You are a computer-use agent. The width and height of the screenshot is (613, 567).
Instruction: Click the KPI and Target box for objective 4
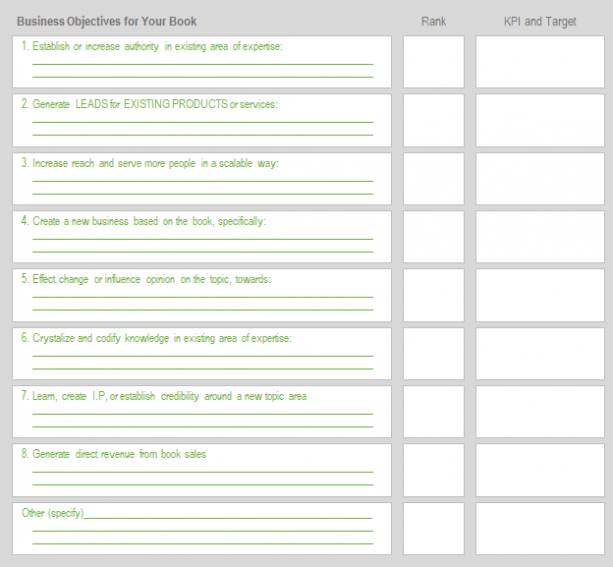(x=540, y=236)
